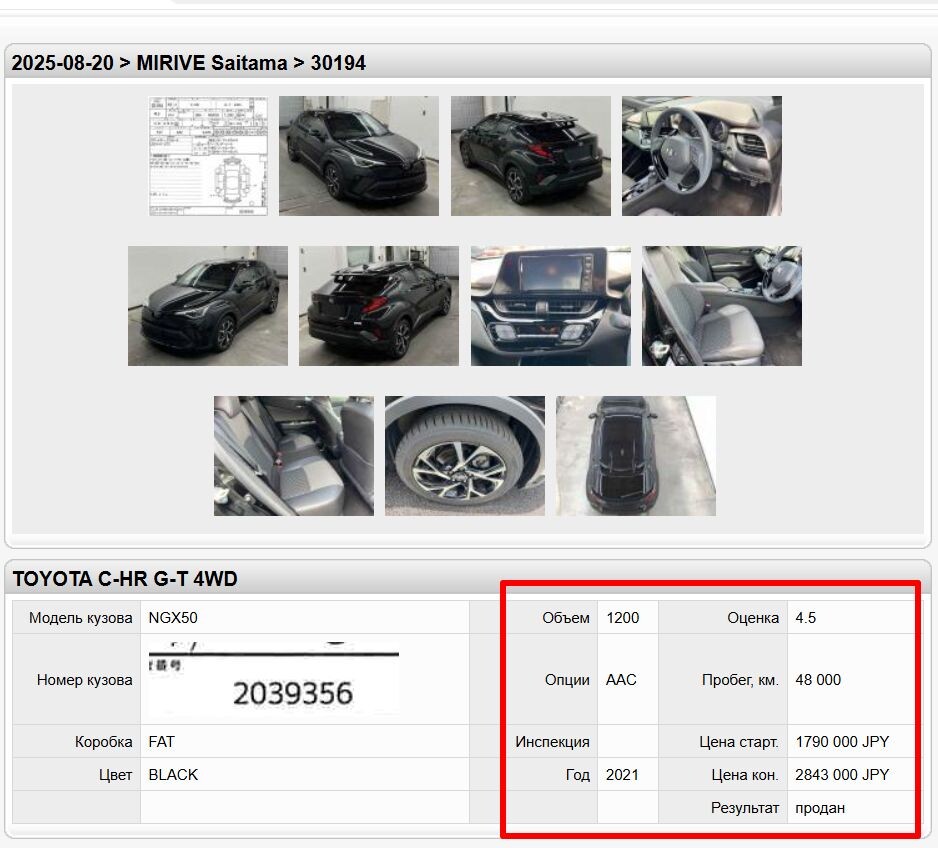Select the gearbox value FAT
This screenshot has height=848, width=938.
click(x=162, y=742)
